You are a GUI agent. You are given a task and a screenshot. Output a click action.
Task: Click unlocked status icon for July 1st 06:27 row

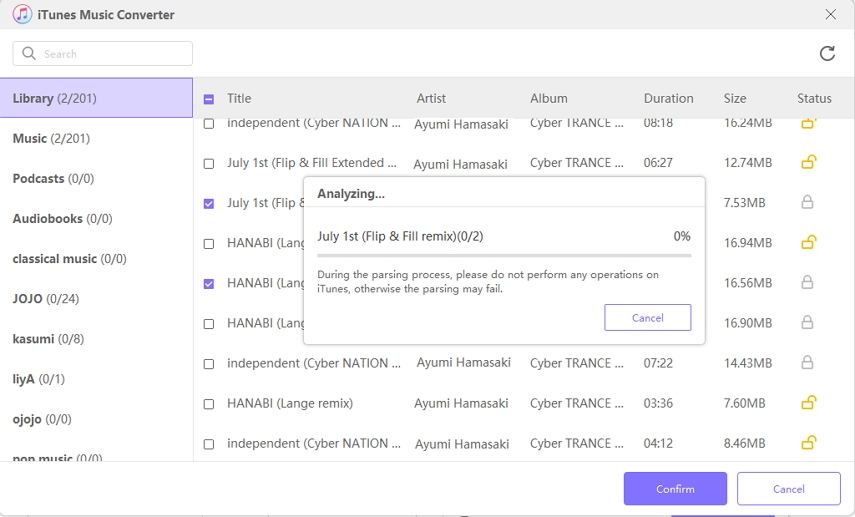tap(808, 163)
